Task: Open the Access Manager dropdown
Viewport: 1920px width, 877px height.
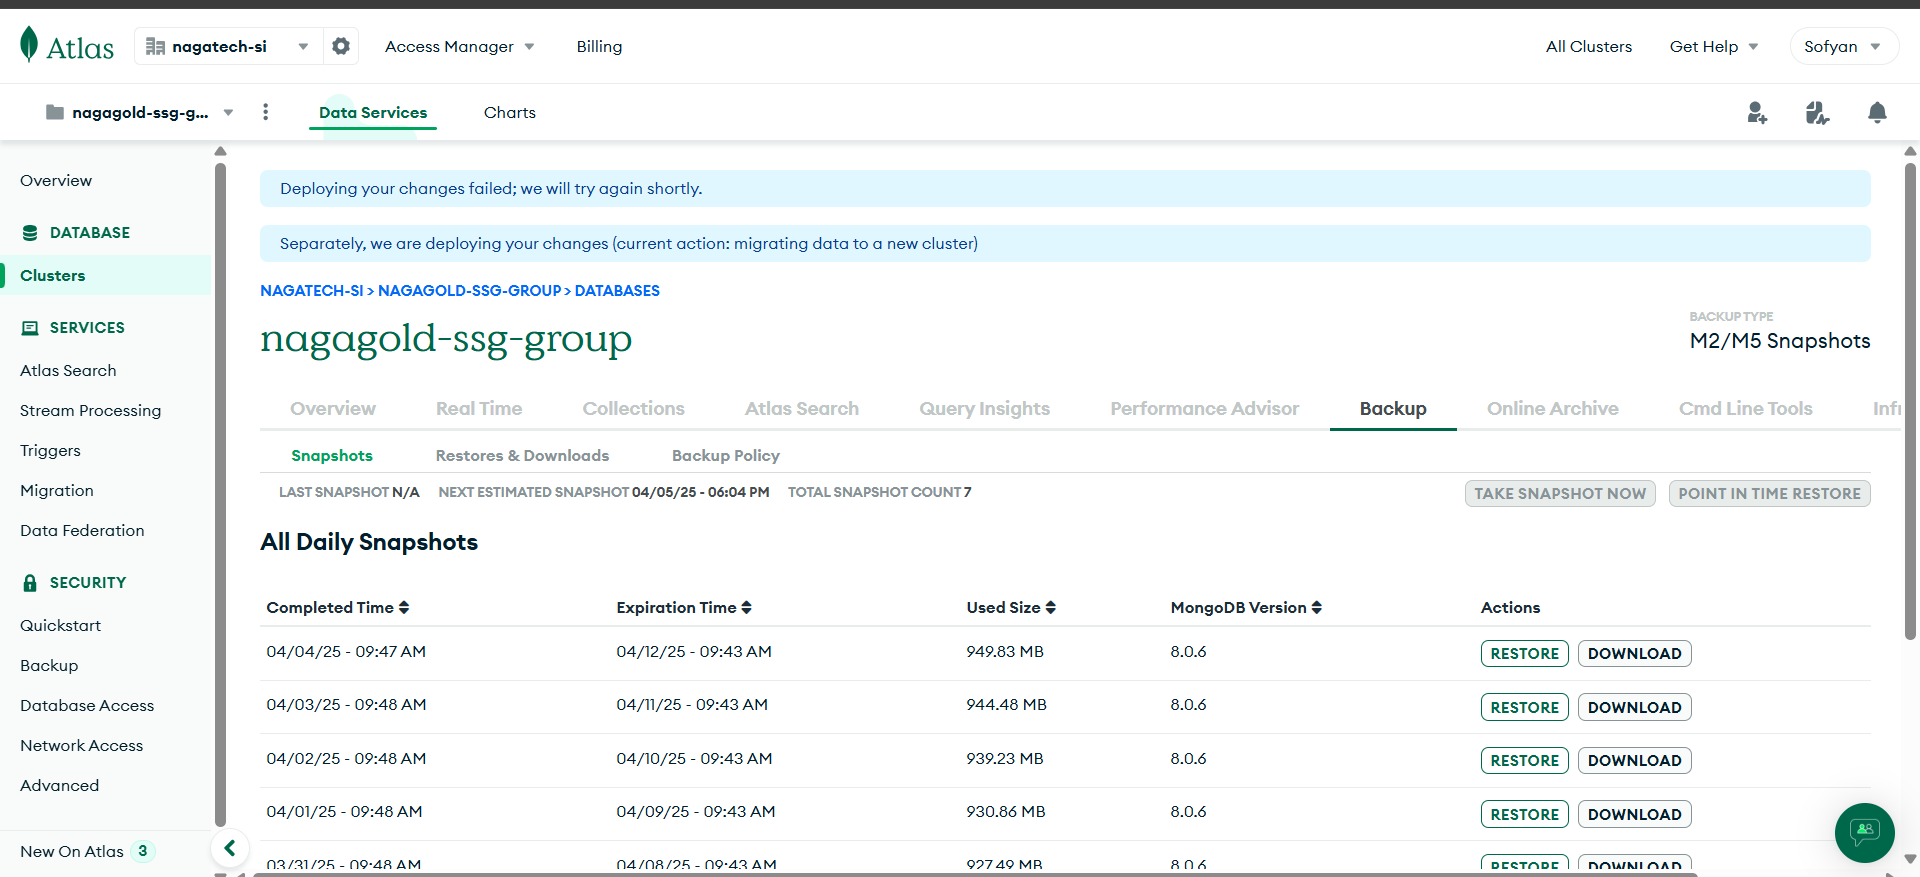Action: point(459,46)
